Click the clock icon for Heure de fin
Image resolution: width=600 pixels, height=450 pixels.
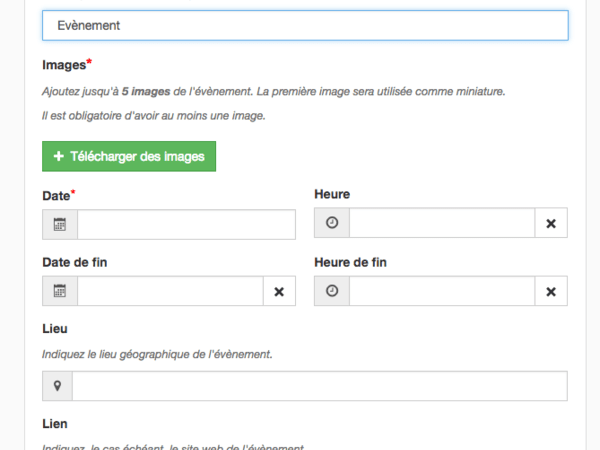[332, 291]
